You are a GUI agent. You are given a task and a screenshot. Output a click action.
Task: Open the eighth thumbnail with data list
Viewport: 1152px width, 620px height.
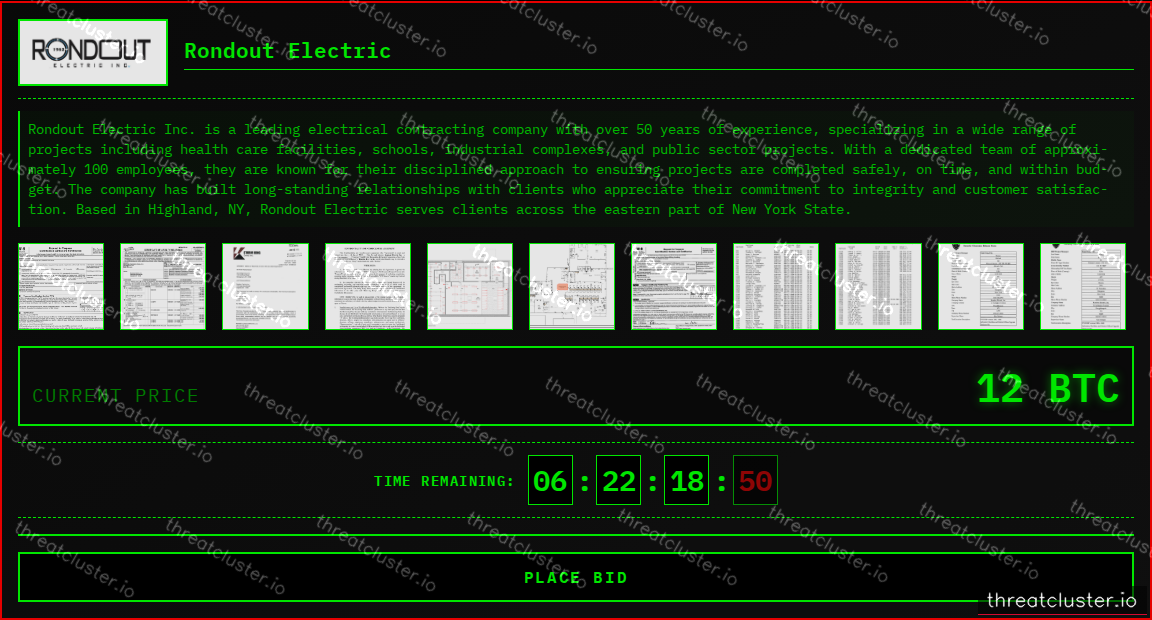(x=776, y=286)
